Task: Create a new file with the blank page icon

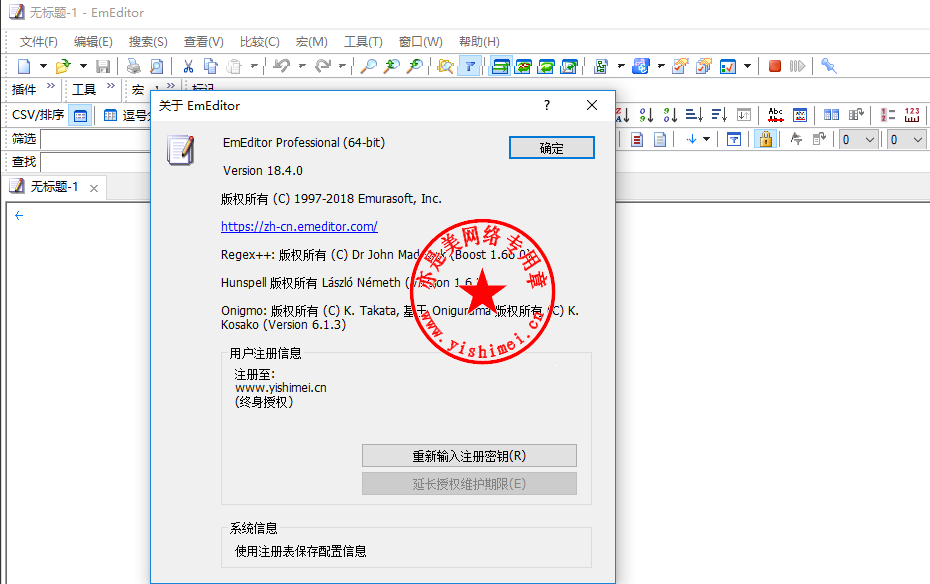Action: point(24,66)
